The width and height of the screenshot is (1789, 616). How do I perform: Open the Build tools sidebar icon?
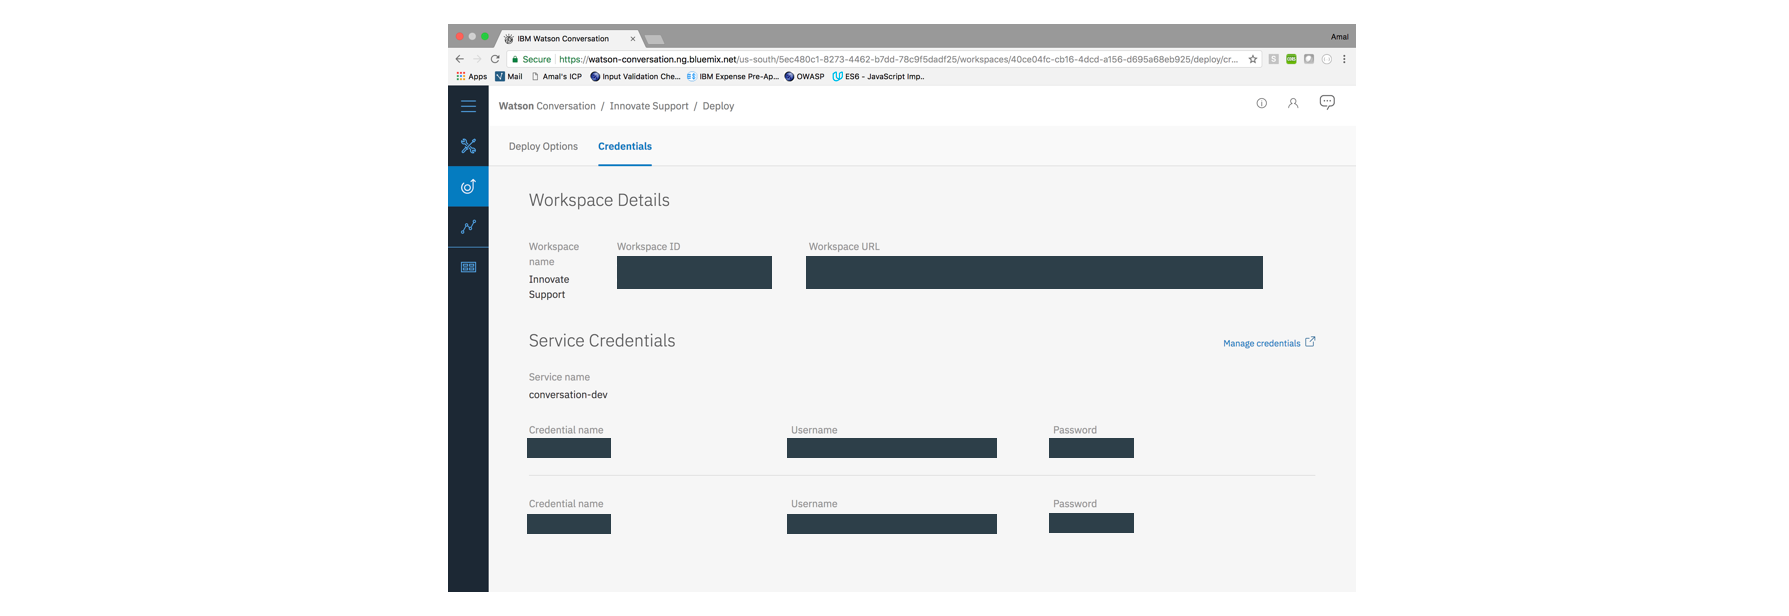(x=468, y=146)
